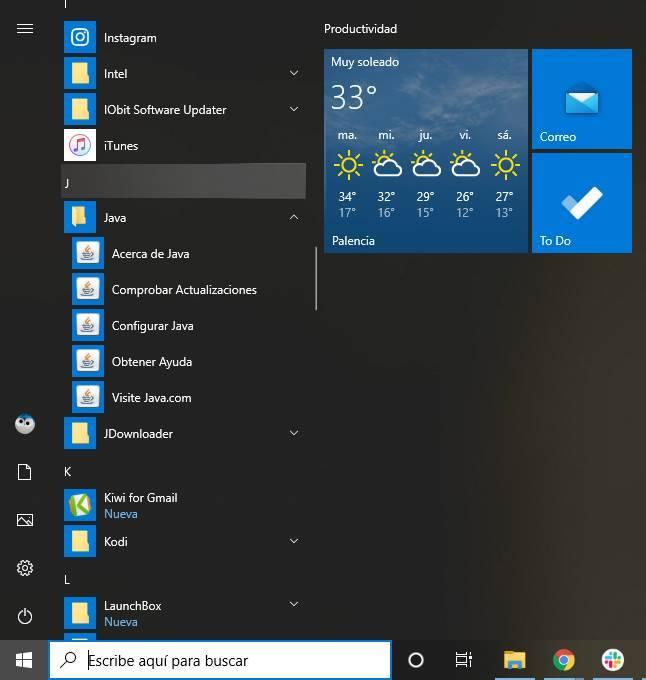Expand the Kodi folder chevron
The image size is (646, 680).
(294, 541)
